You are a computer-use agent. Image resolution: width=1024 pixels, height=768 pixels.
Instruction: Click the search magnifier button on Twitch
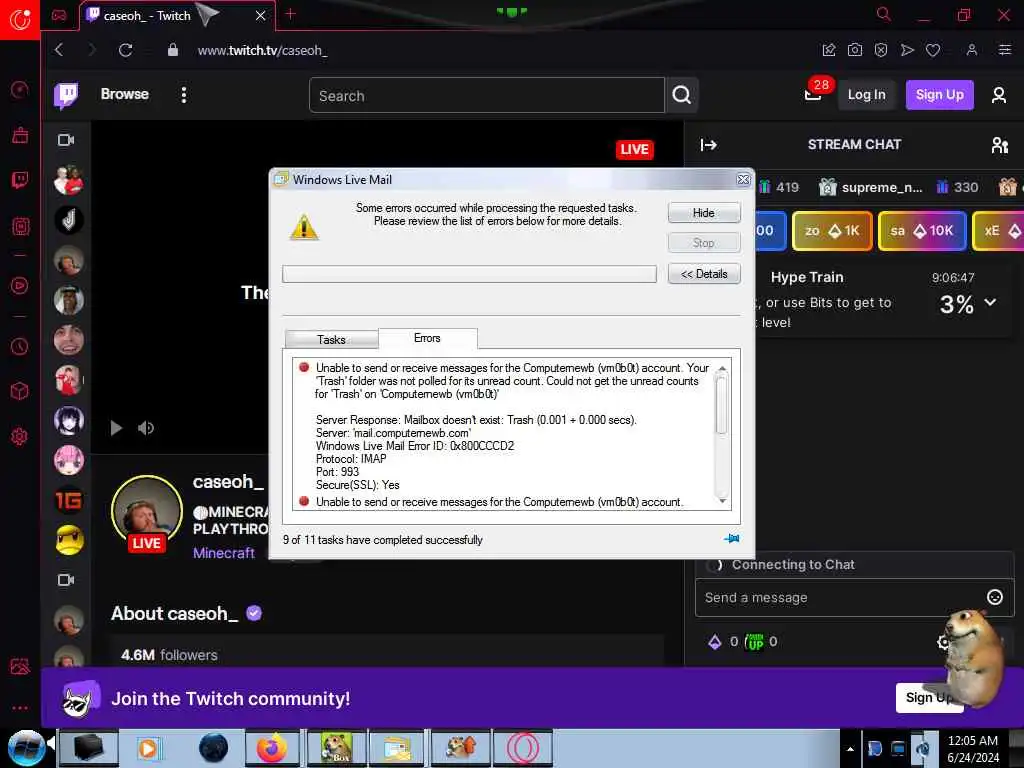[681, 95]
